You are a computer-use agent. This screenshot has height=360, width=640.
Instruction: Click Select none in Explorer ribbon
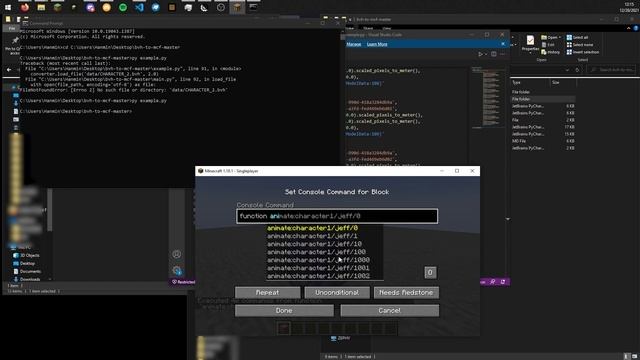tap(579, 45)
